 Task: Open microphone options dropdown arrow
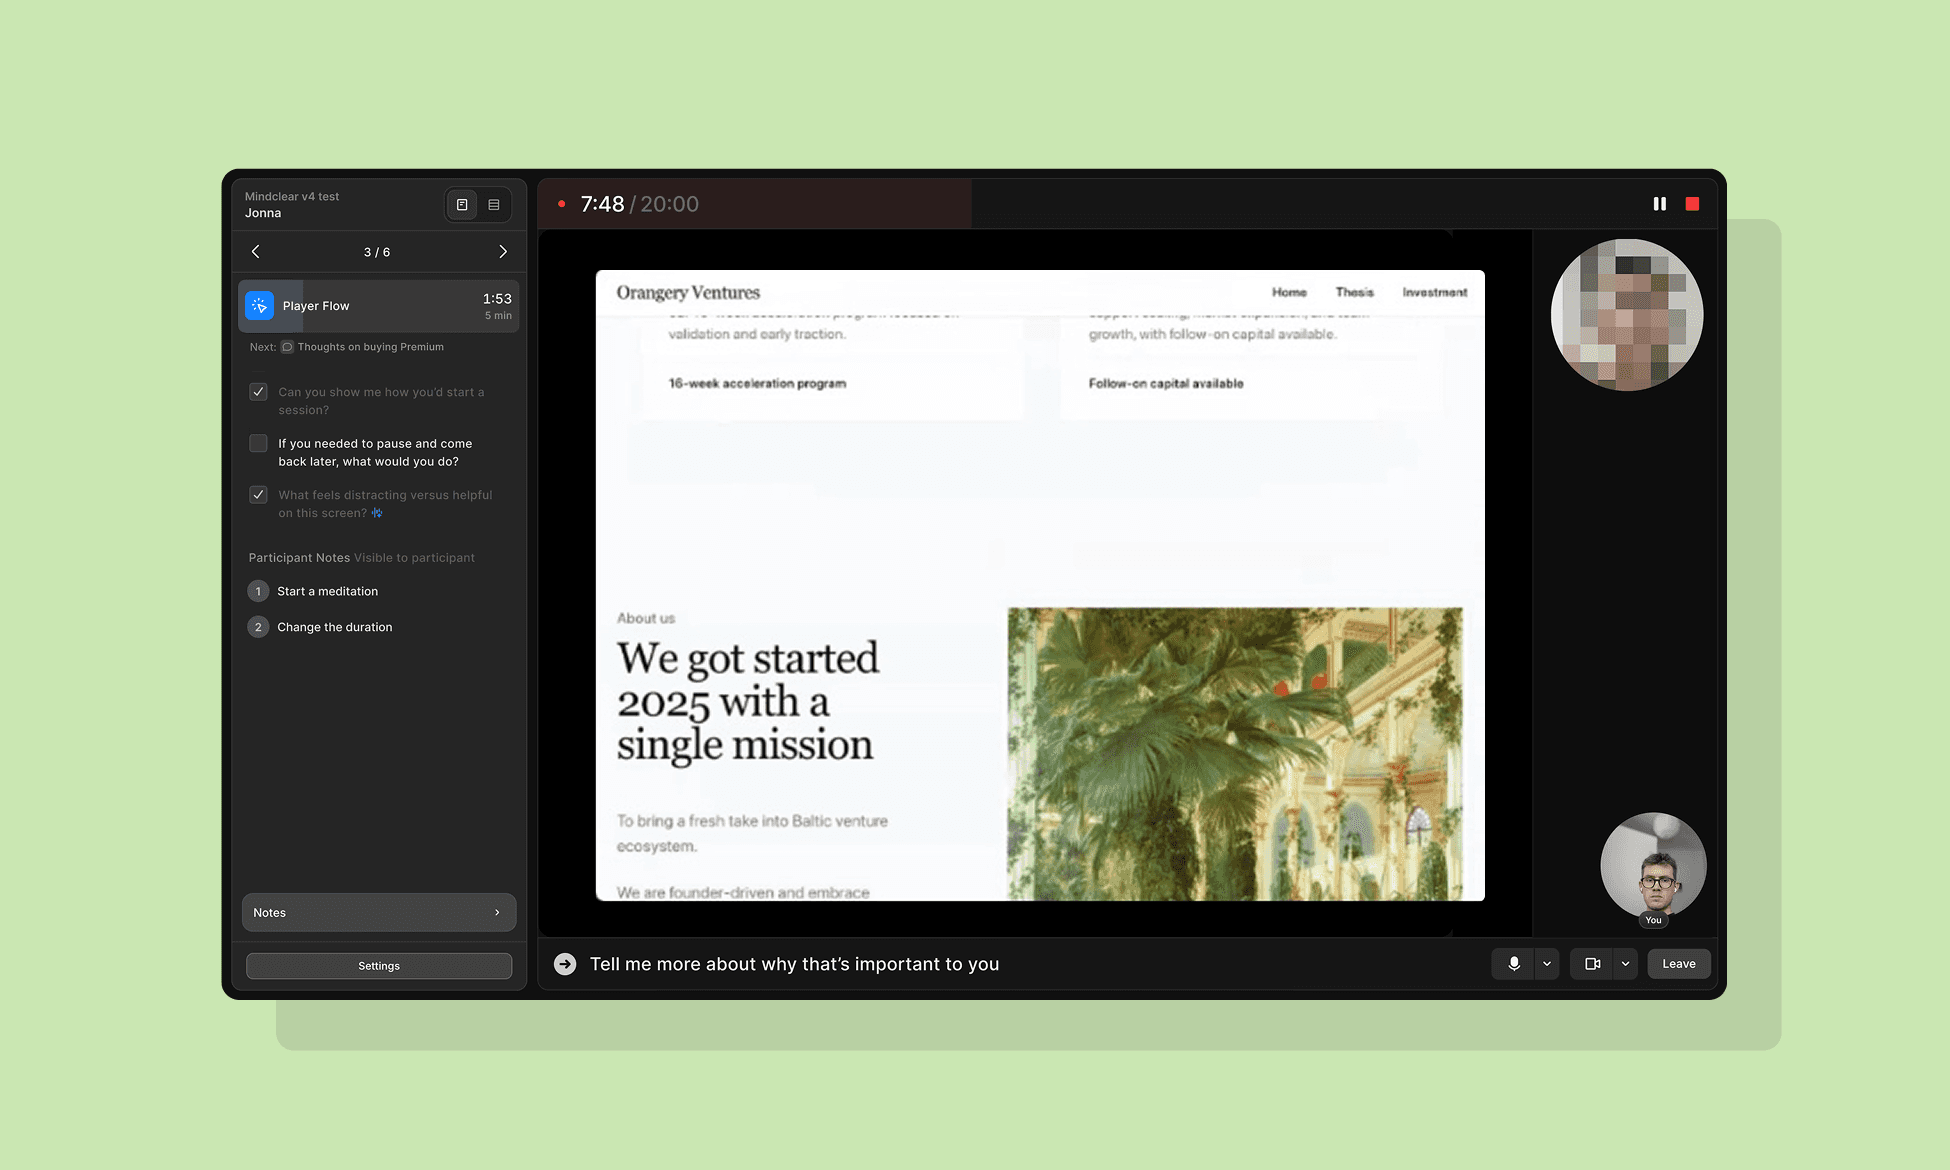pos(1547,964)
